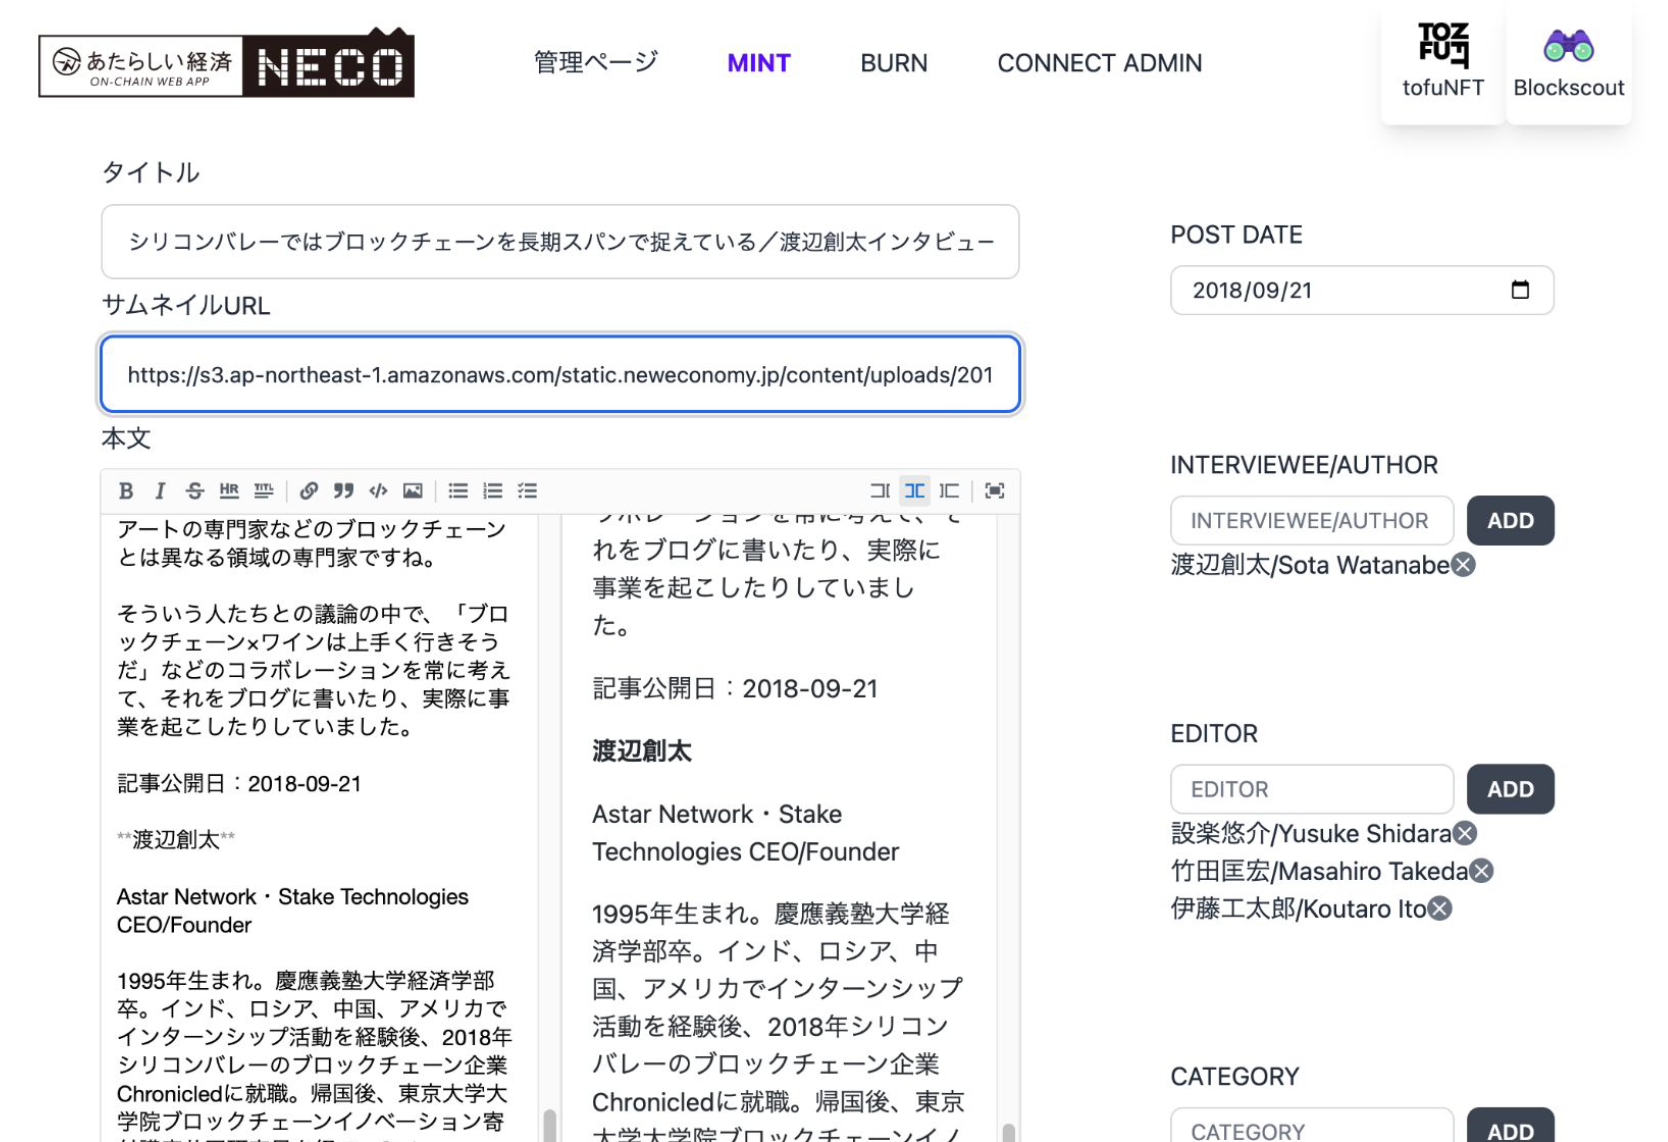Insert a hyperlink using the link icon
The height and width of the screenshot is (1142, 1668).
pyautogui.click(x=307, y=490)
